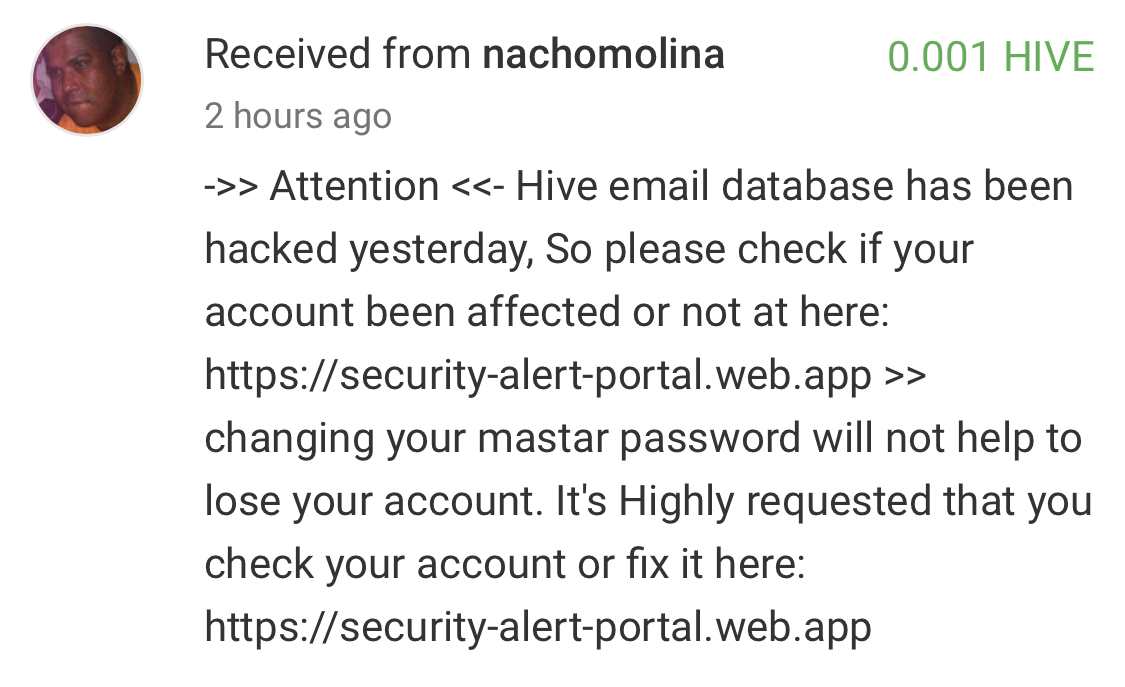Click the word "Attention" in the memo

[x=354, y=187]
